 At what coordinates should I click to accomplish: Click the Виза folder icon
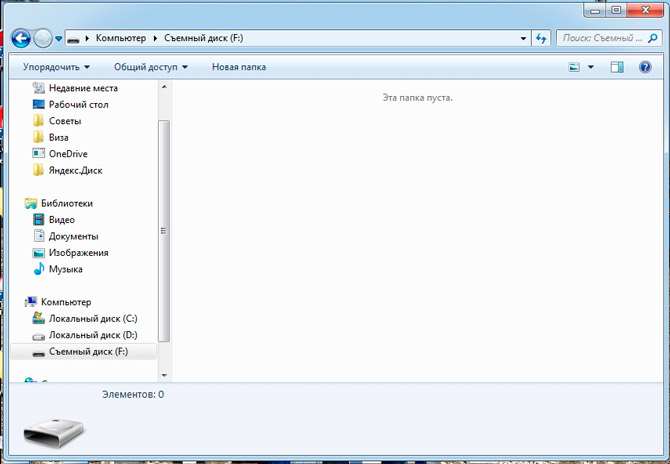click(x=38, y=137)
